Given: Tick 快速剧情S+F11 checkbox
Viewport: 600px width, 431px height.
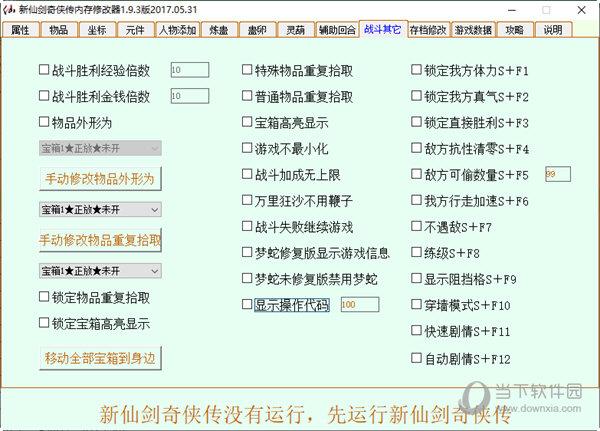Looking at the screenshot, I should (416, 330).
